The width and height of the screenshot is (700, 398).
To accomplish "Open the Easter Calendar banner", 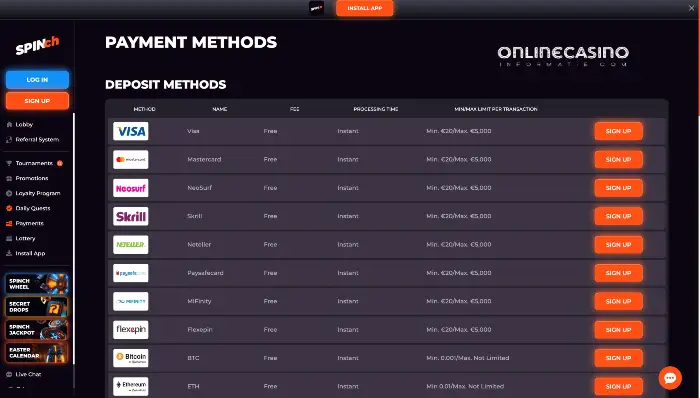I will [x=37, y=353].
